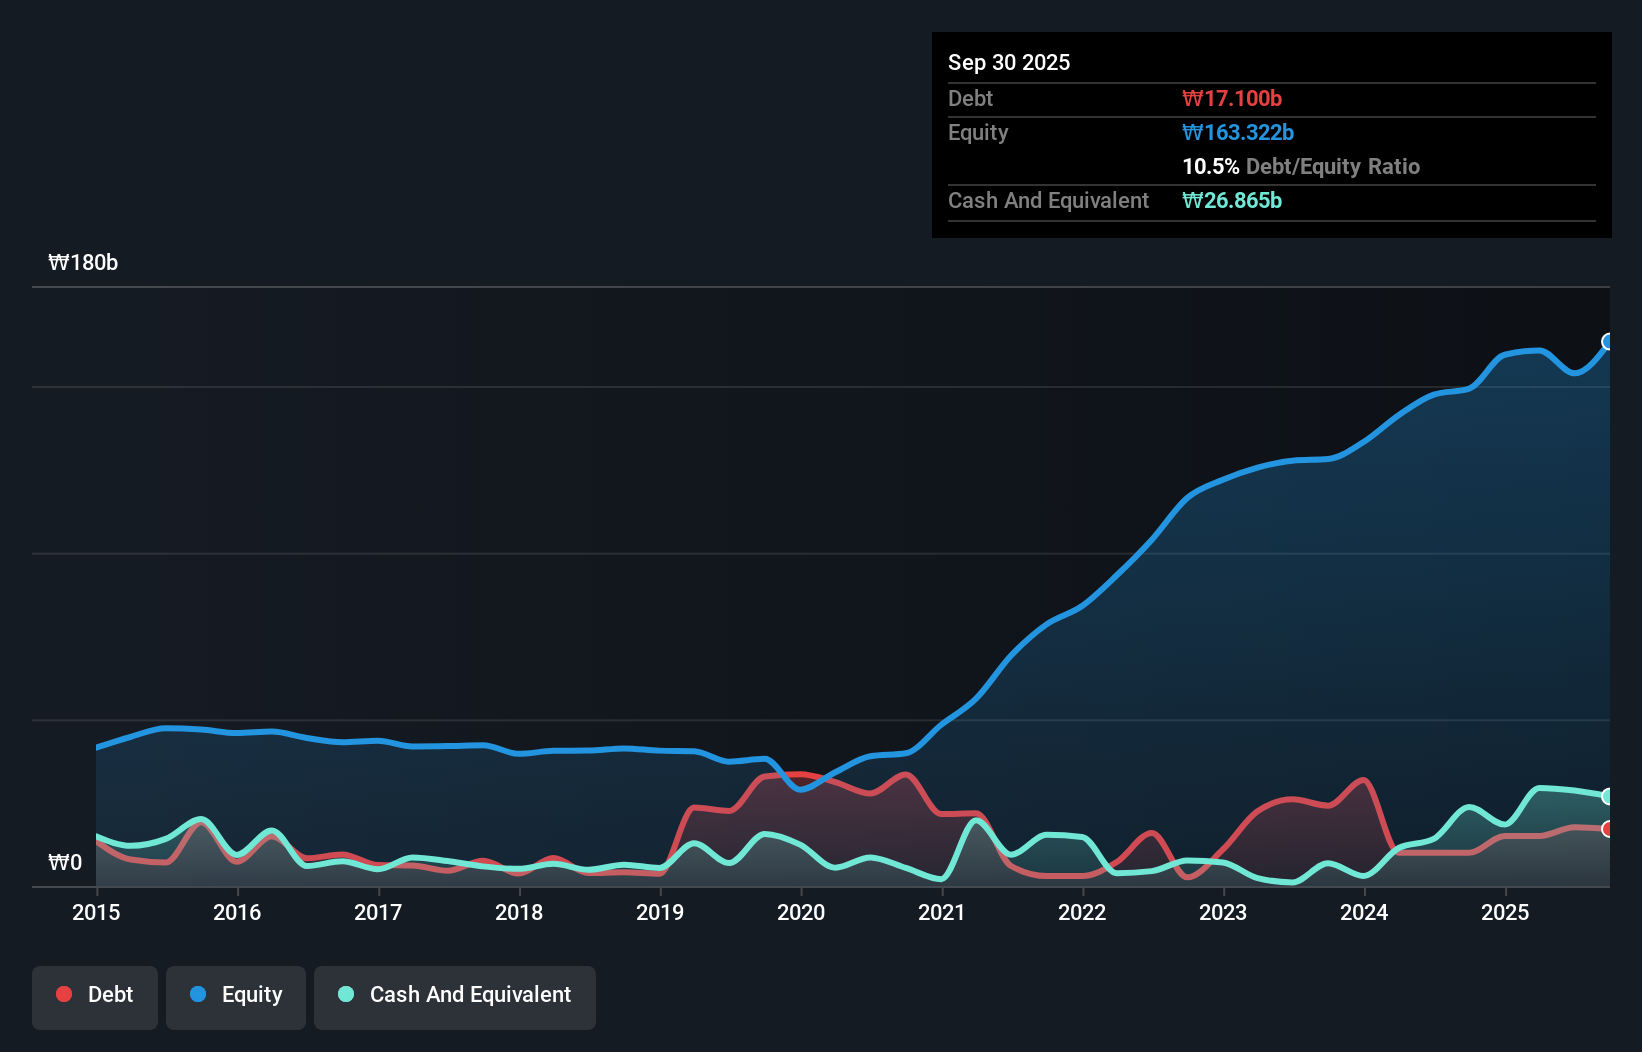Image resolution: width=1642 pixels, height=1052 pixels.
Task: Click the ₩163.322b Equity value link
Action: pyautogui.click(x=1238, y=132)
